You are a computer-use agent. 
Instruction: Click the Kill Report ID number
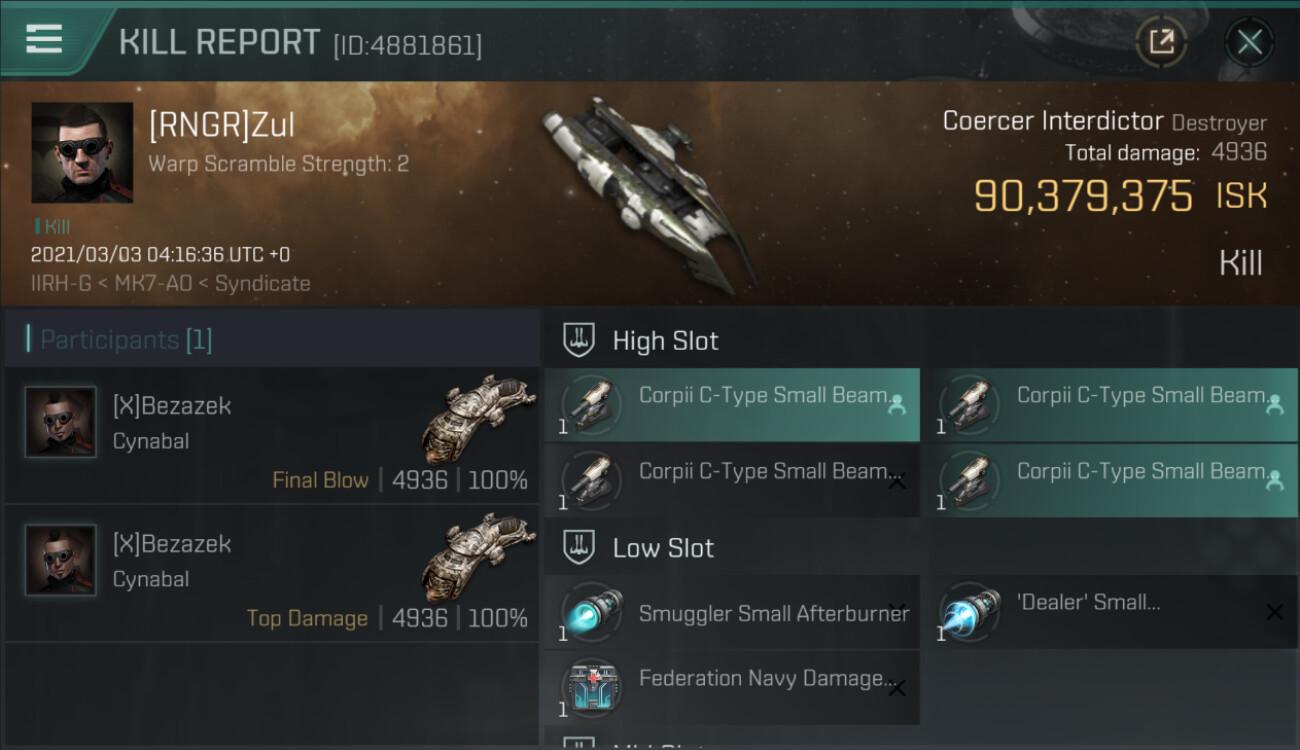pyautogui.click(x=407, y=45)
